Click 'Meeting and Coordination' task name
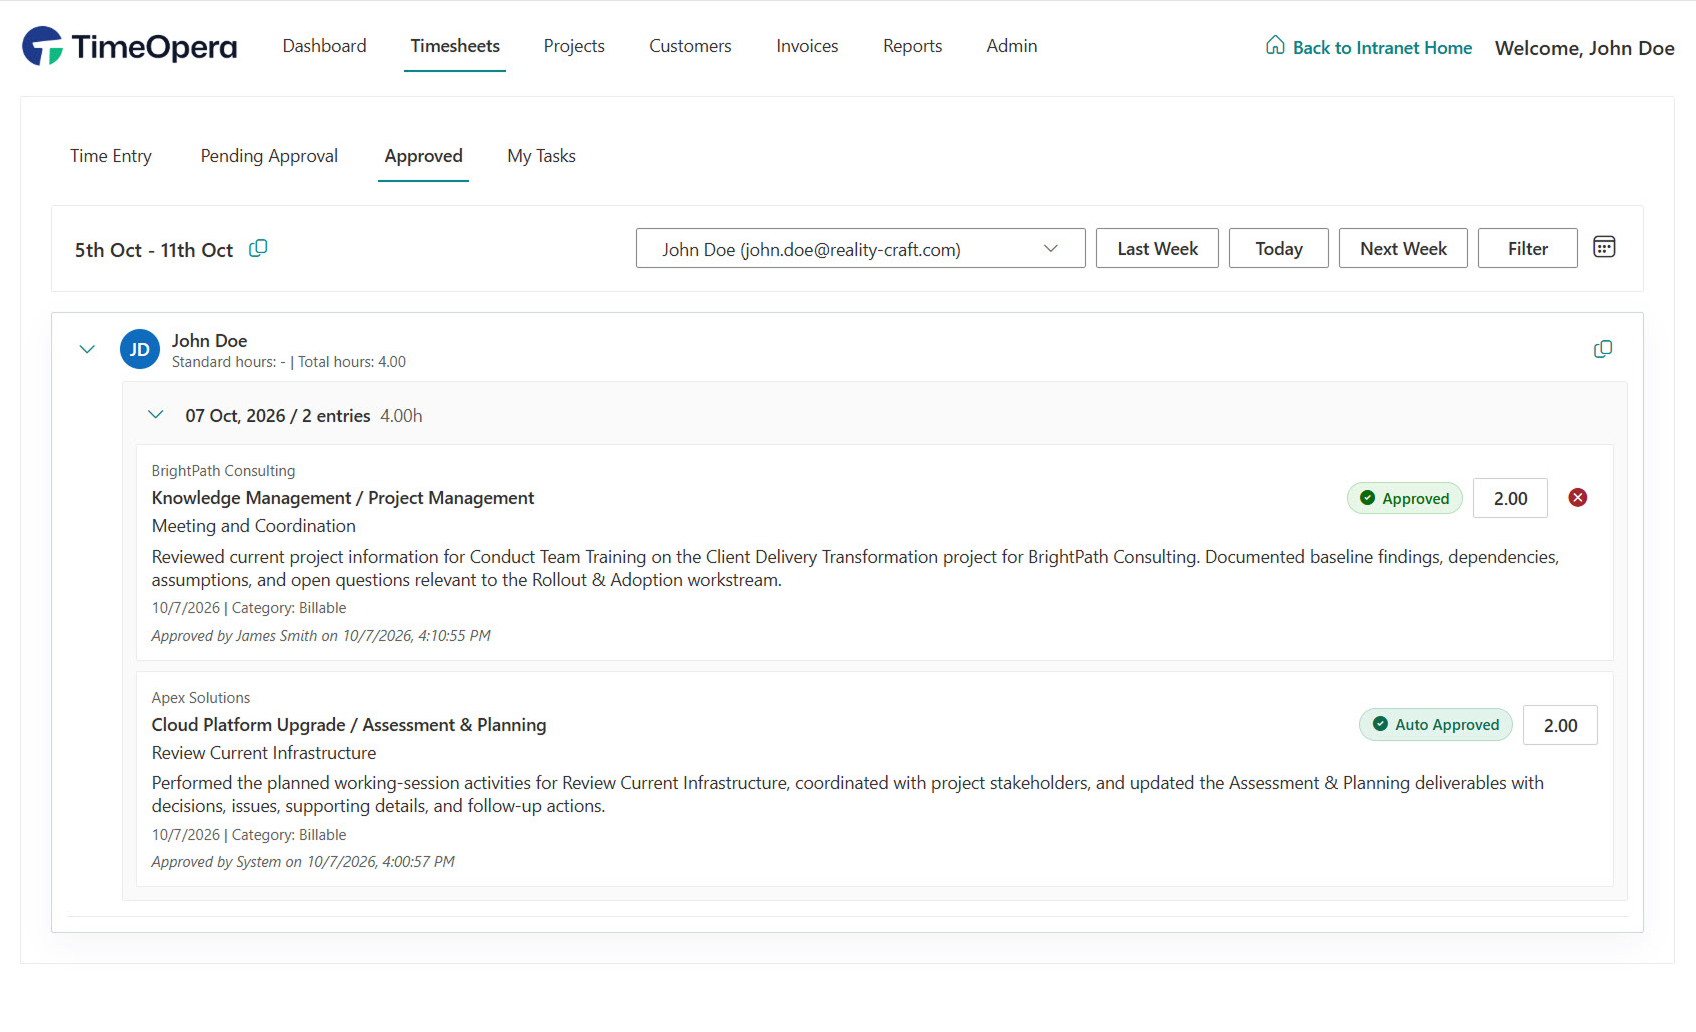The height and width of the screenshot is (1032, 1696). (x=254, y=526)
